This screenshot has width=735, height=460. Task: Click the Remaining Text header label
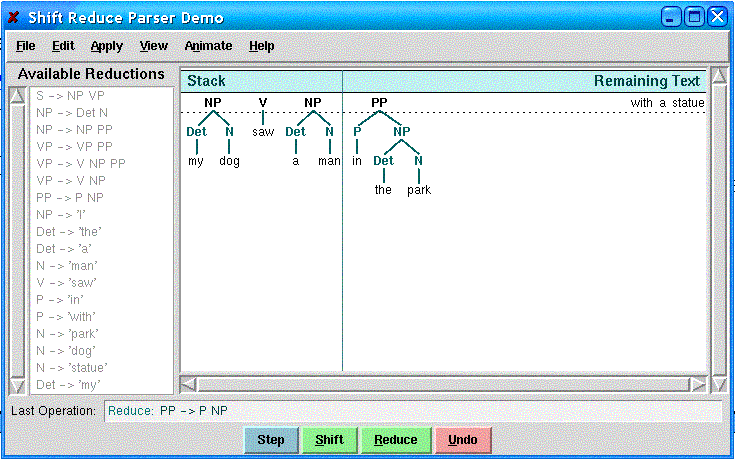pos(647,81)
